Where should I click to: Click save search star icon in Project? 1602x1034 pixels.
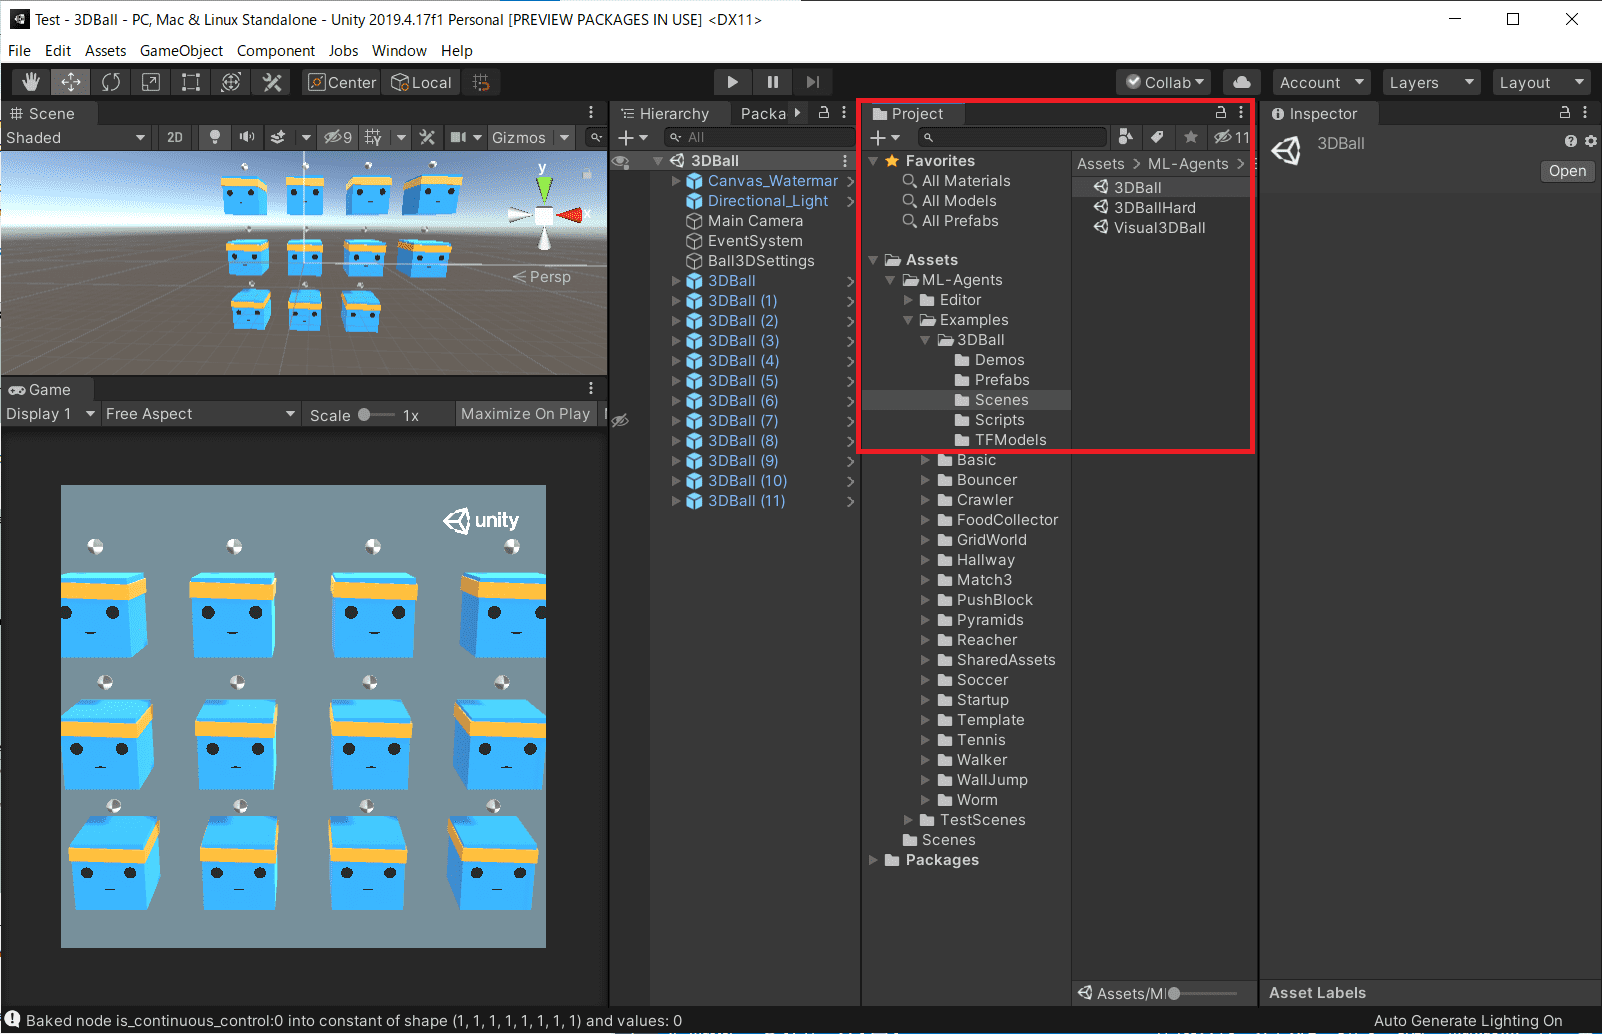(1190, 137)
